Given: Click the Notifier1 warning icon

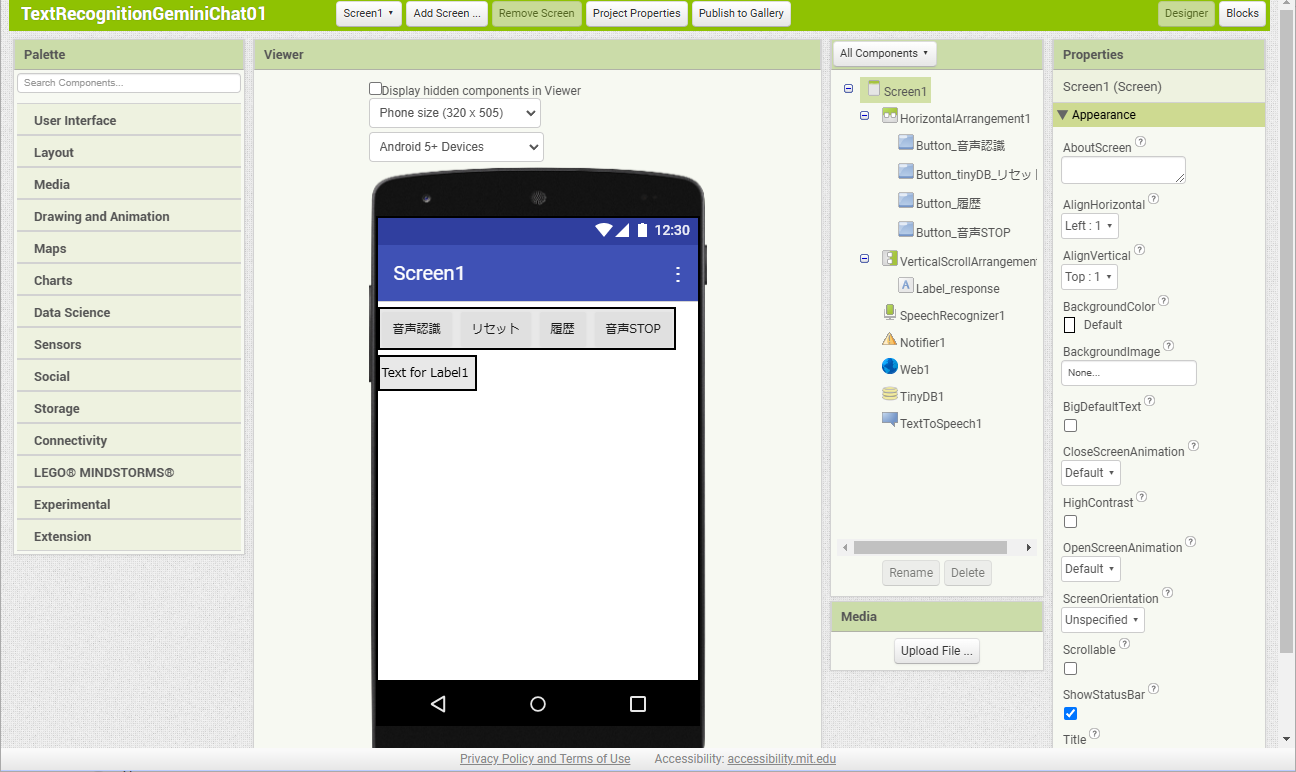Looking at the screenshot, I should click(890, 340).
